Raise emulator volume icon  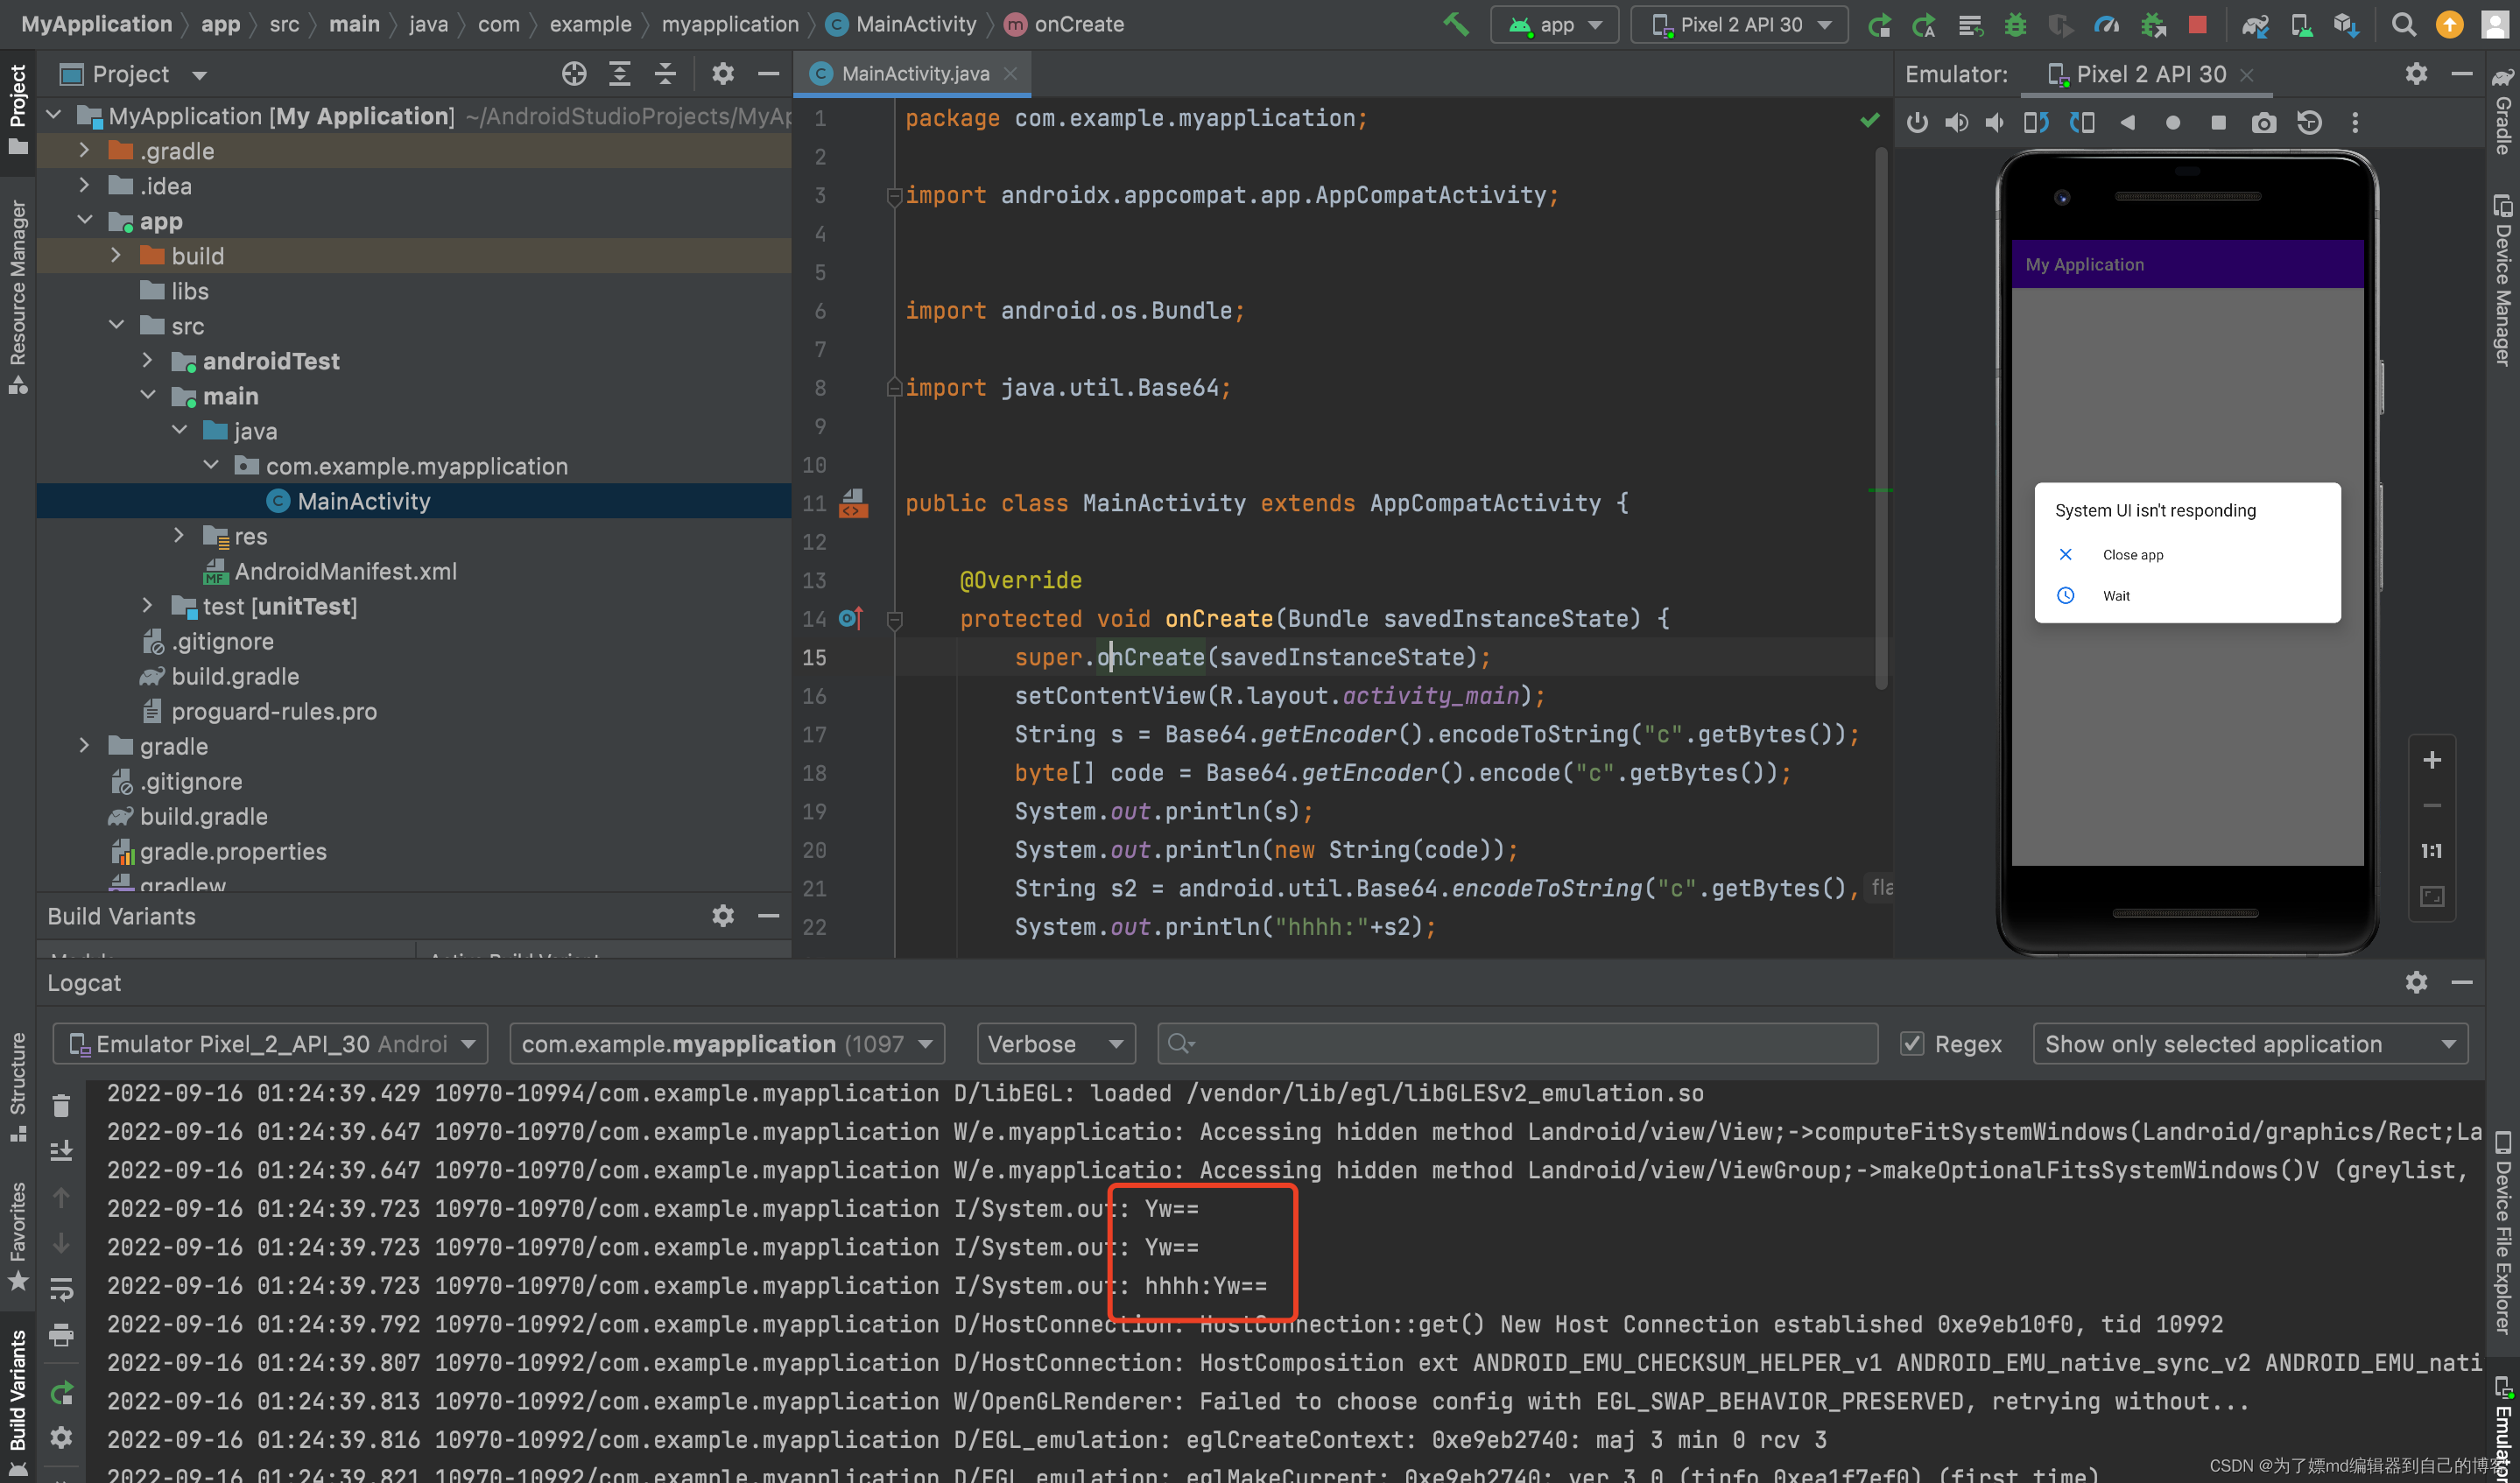pyautogui.click(x=1956, y=122)
